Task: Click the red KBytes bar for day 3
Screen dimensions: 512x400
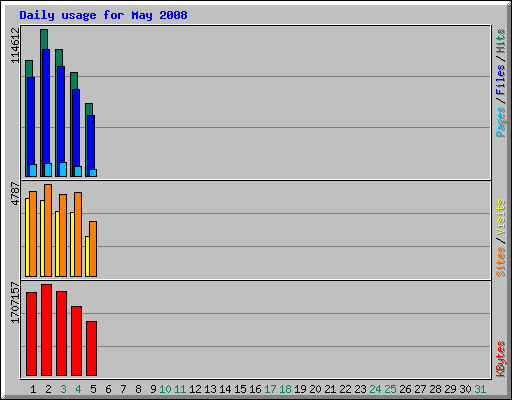Action: tap(61, 333)
